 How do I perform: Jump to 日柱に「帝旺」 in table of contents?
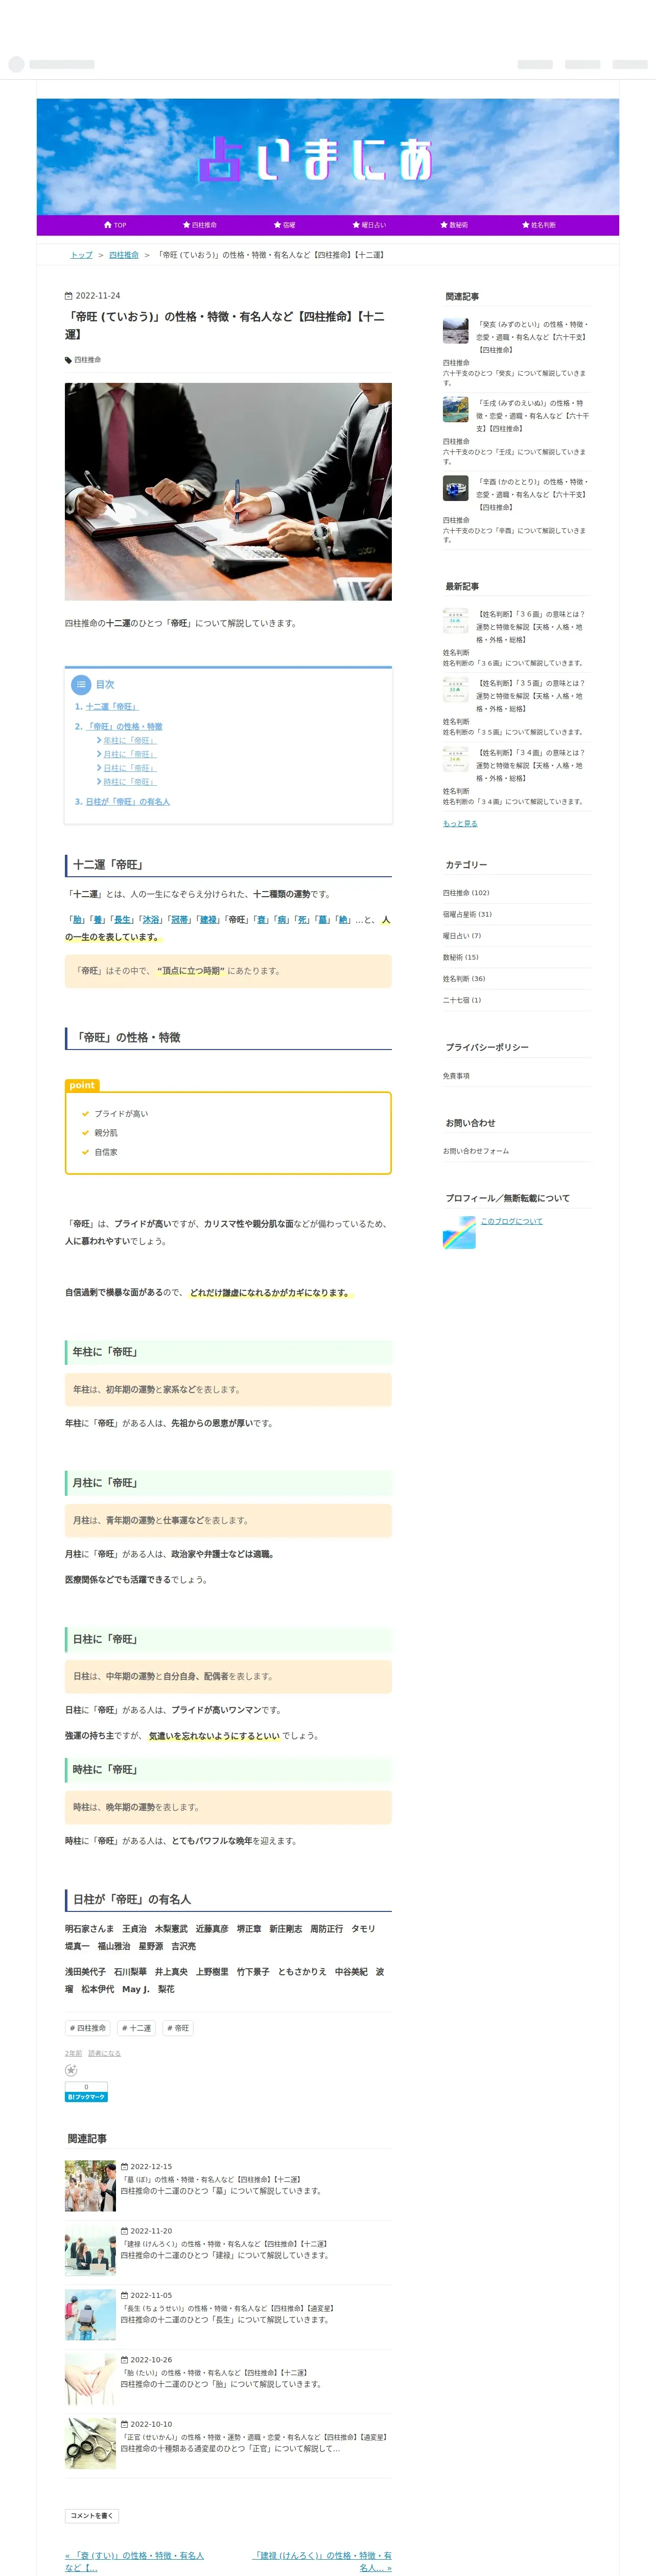click(x=129, y=768)
